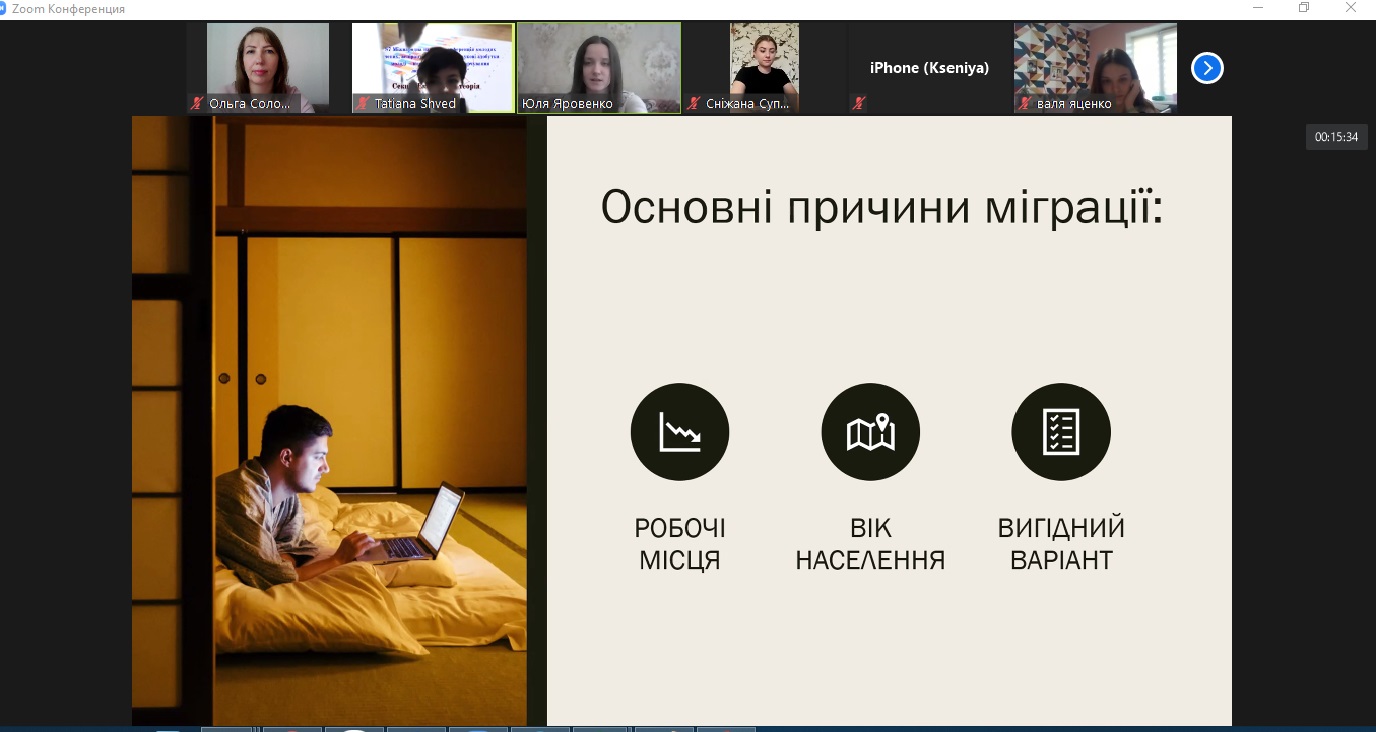Click the muted microphone icon for Сніжана Суп…

click(x=693, y=103)
